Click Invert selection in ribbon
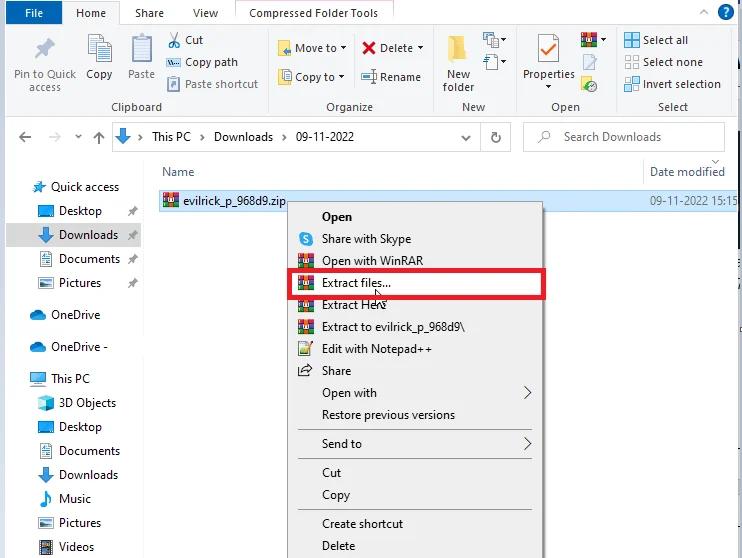The image size is (742, 558). click(672, 84)
